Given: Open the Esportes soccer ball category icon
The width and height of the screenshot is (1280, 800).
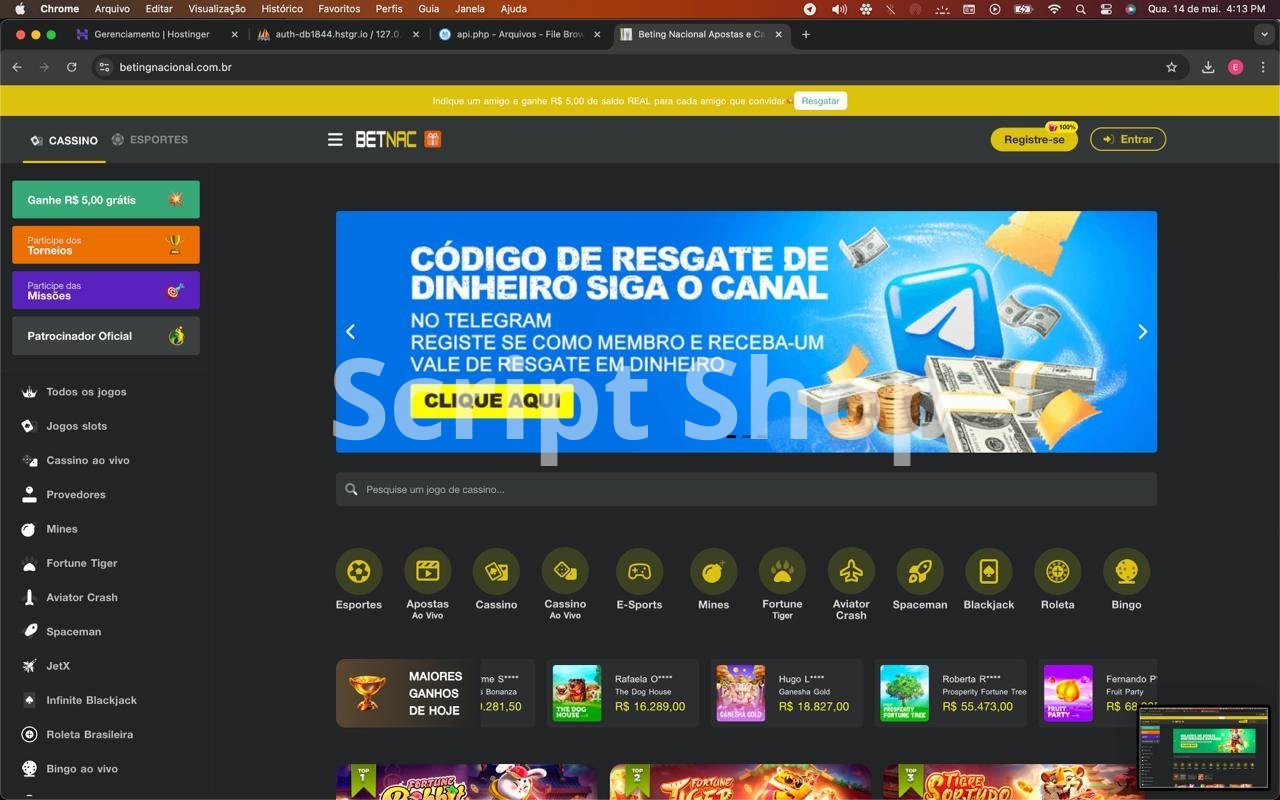Looking at the screenshot, I should (359, 572).
